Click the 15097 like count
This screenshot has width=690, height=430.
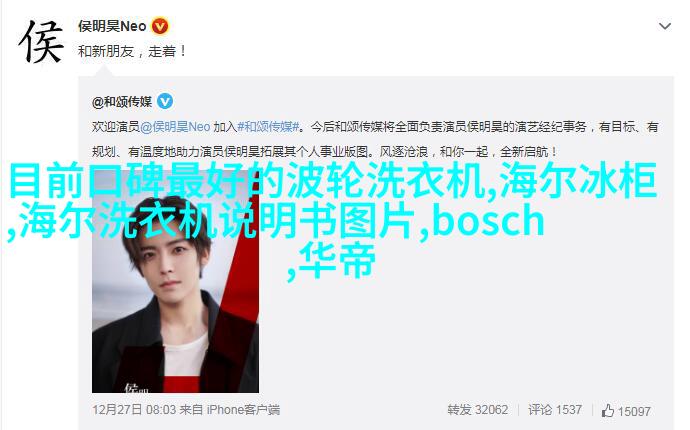(634, 411)
